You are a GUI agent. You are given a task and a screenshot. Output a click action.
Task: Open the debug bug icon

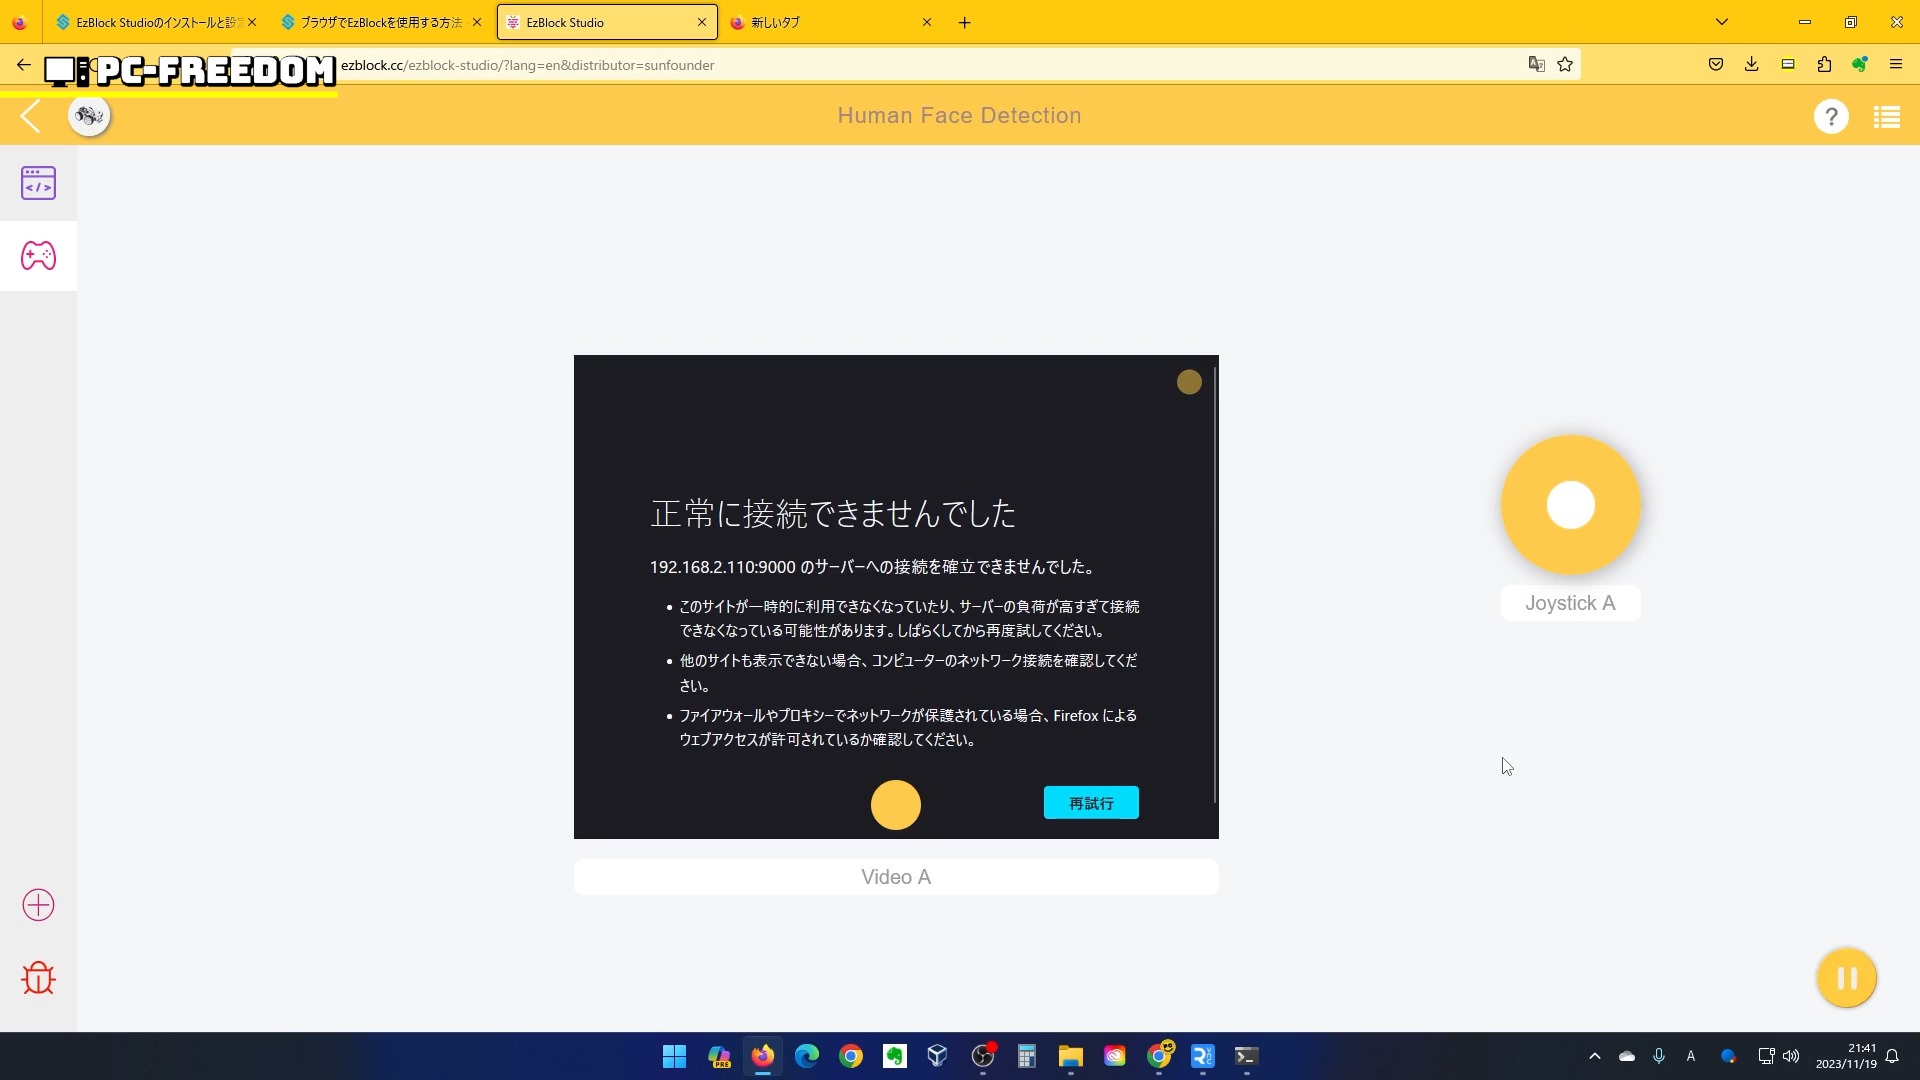pyautogui.click(x=38, y=978)
